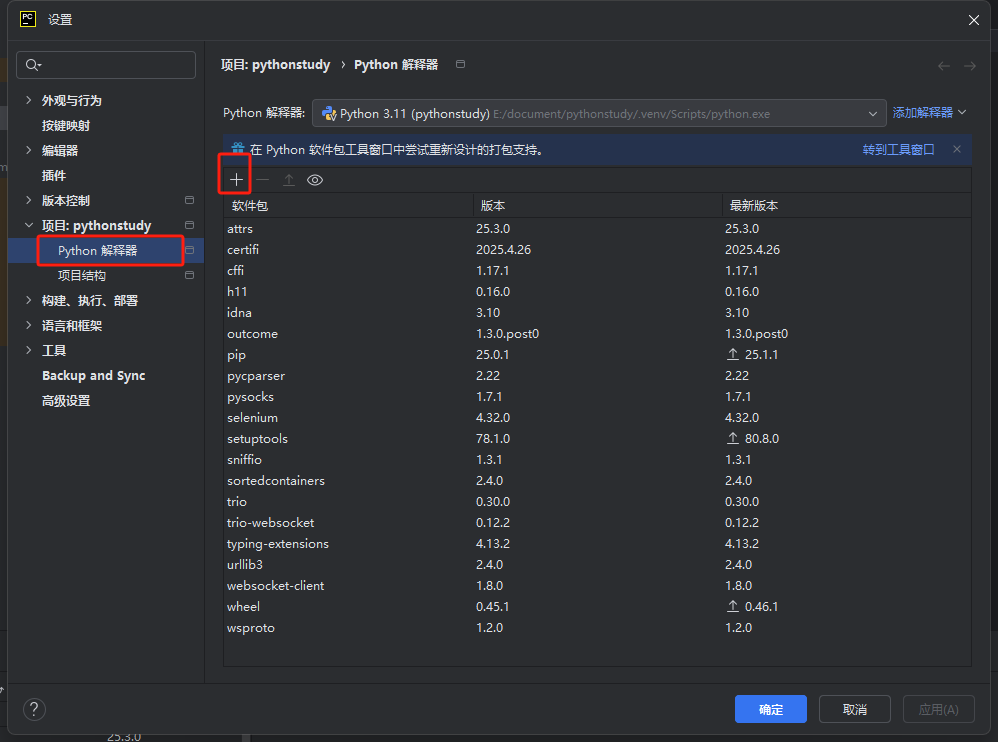Screen dimensions: 998x742
Task: Click the upgrade arrow icon beside pip 25.1.1
Action: pos(733,354)
